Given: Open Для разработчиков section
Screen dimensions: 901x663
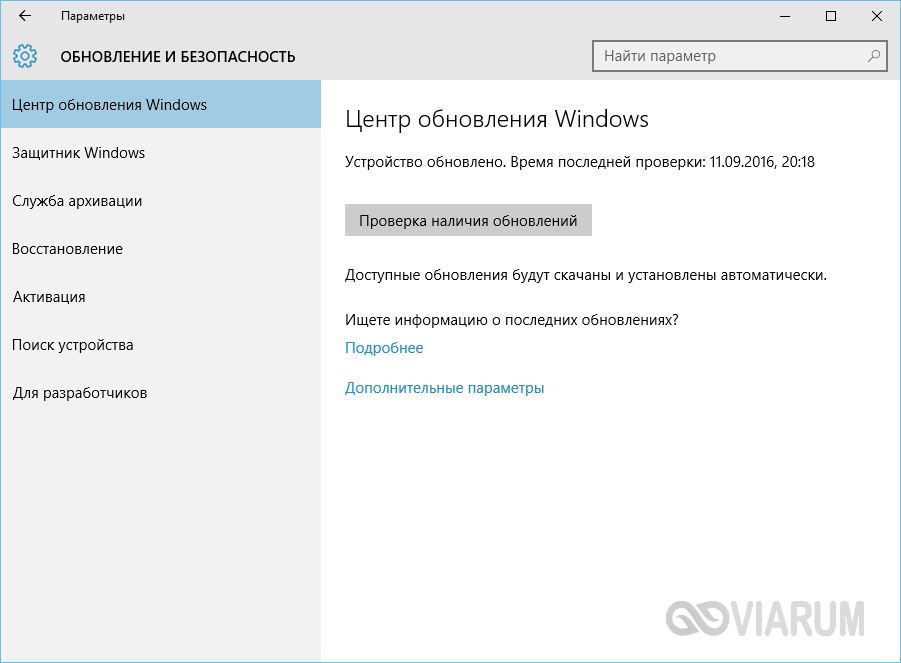Looking at the screenshot, I should click(160, 393).
